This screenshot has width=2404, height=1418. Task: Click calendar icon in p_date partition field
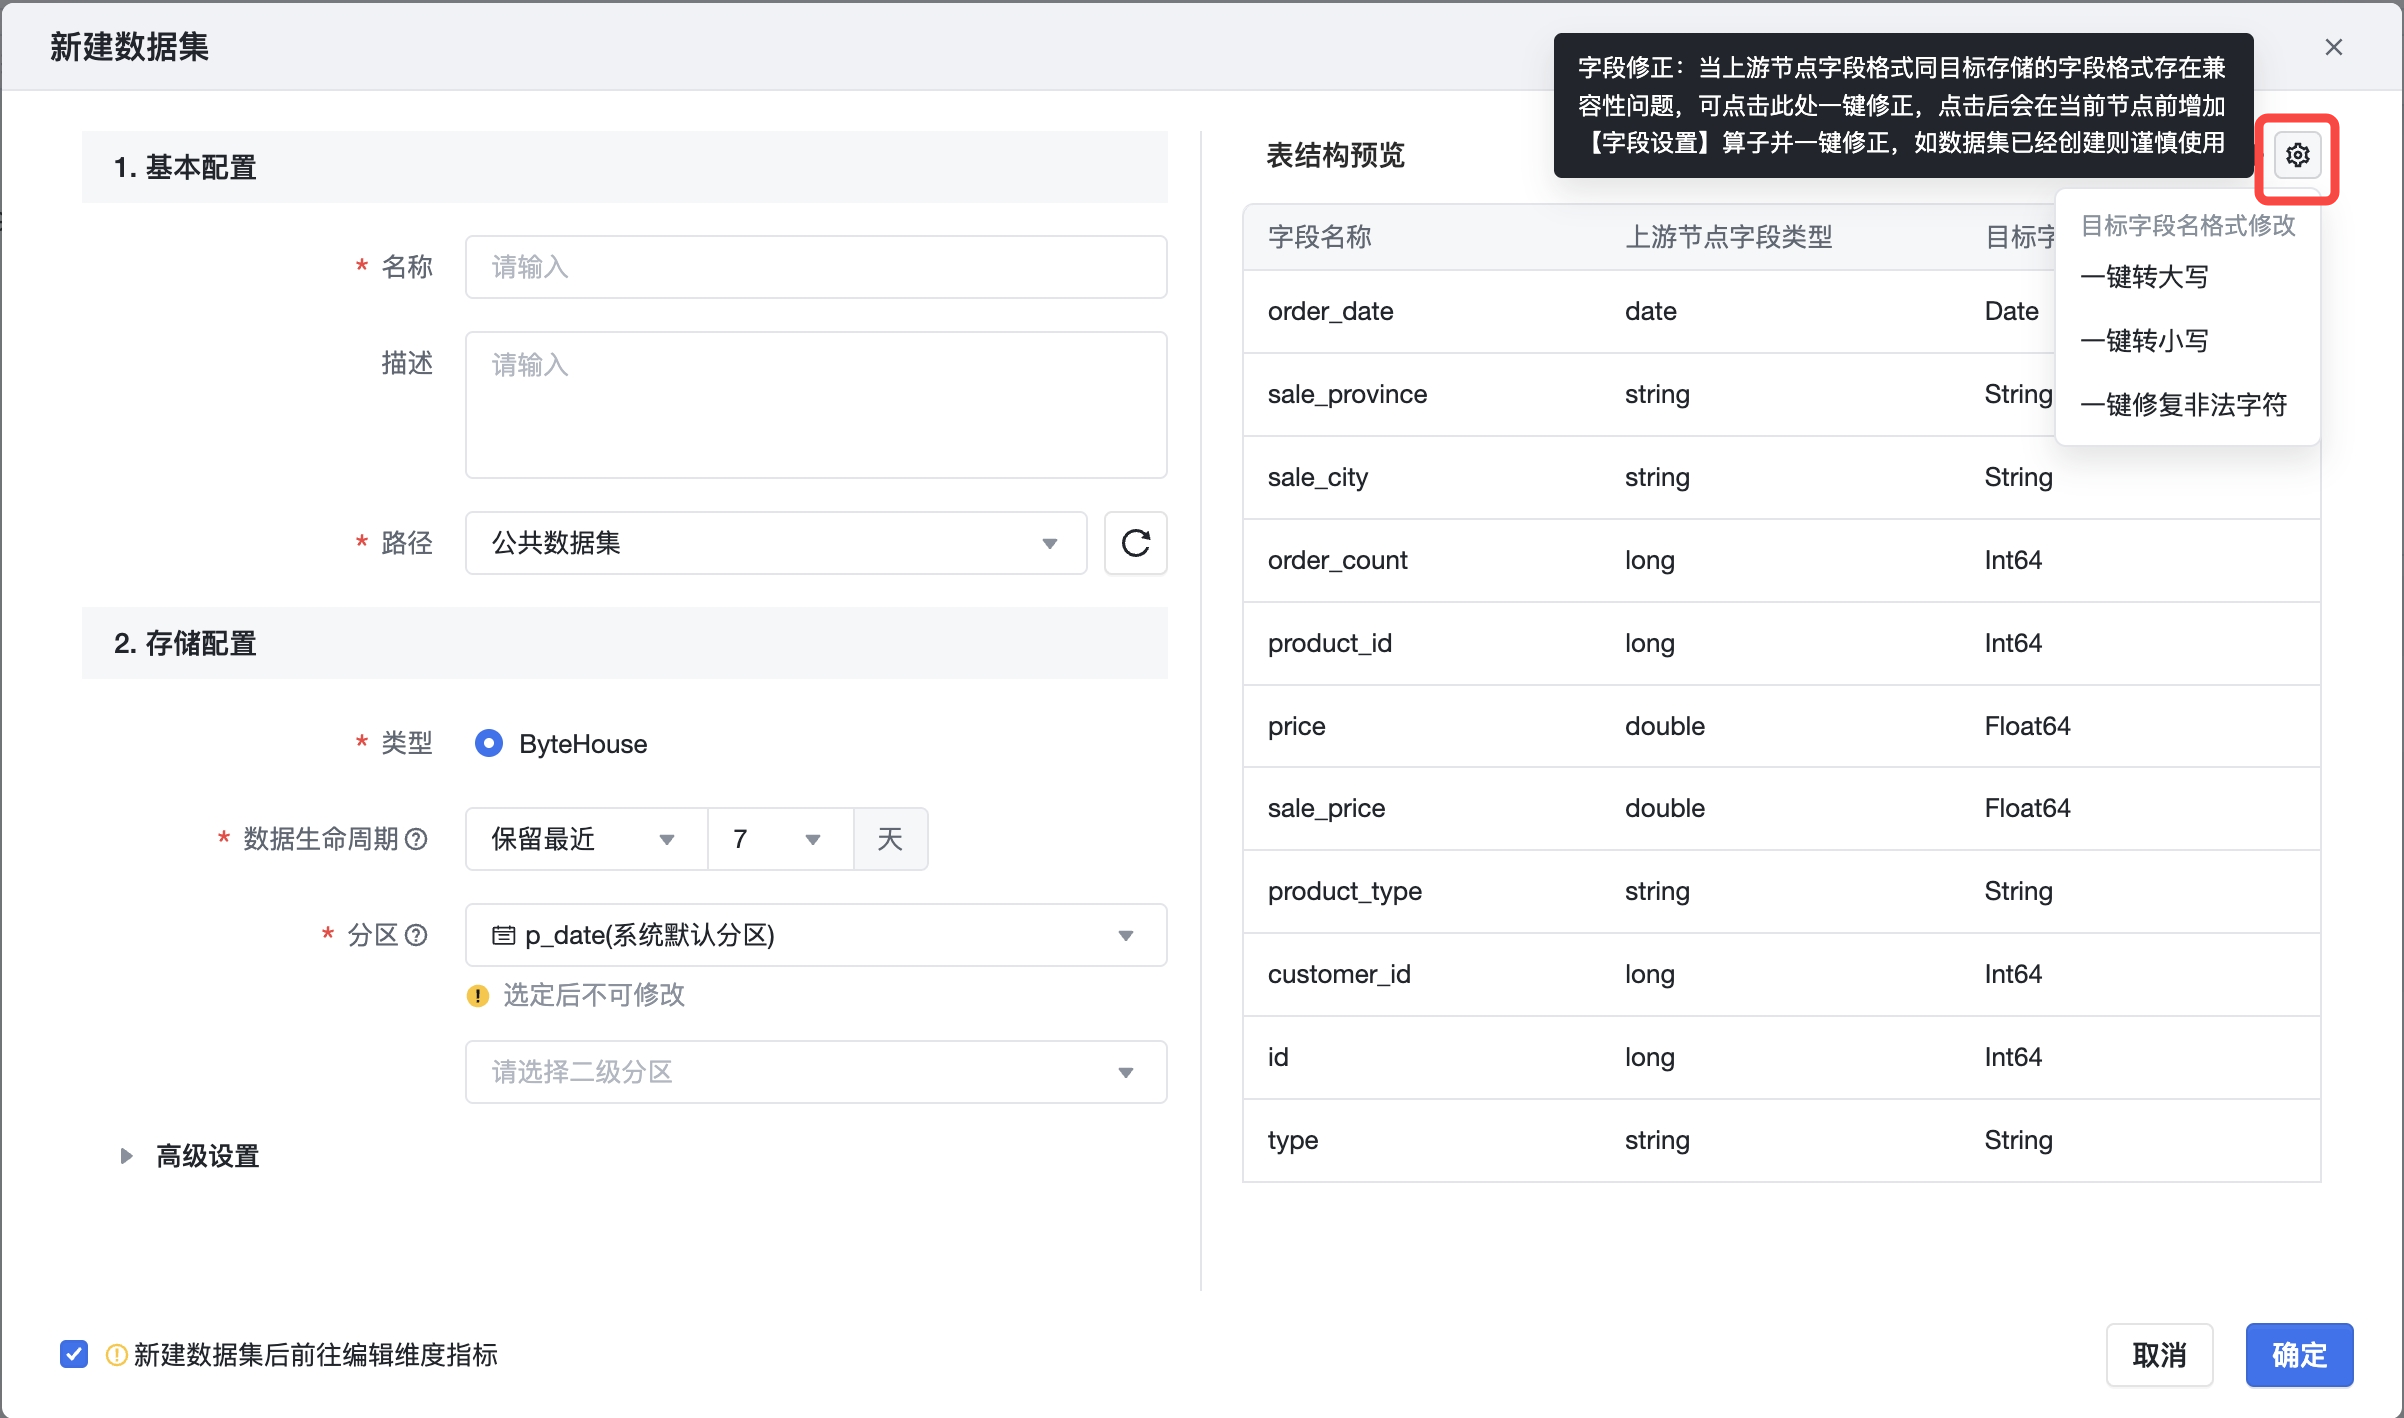503,935
